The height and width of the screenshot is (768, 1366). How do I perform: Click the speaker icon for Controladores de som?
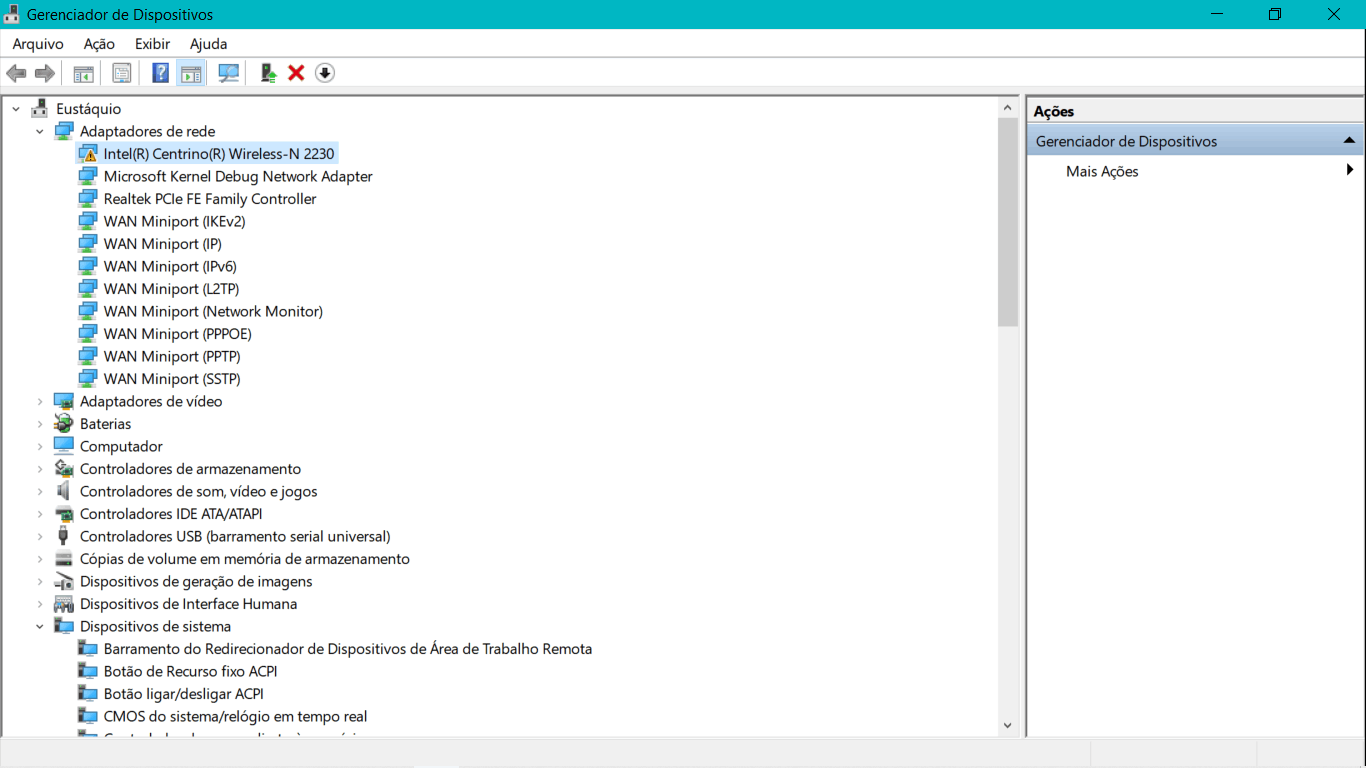[x=64, y=491]
